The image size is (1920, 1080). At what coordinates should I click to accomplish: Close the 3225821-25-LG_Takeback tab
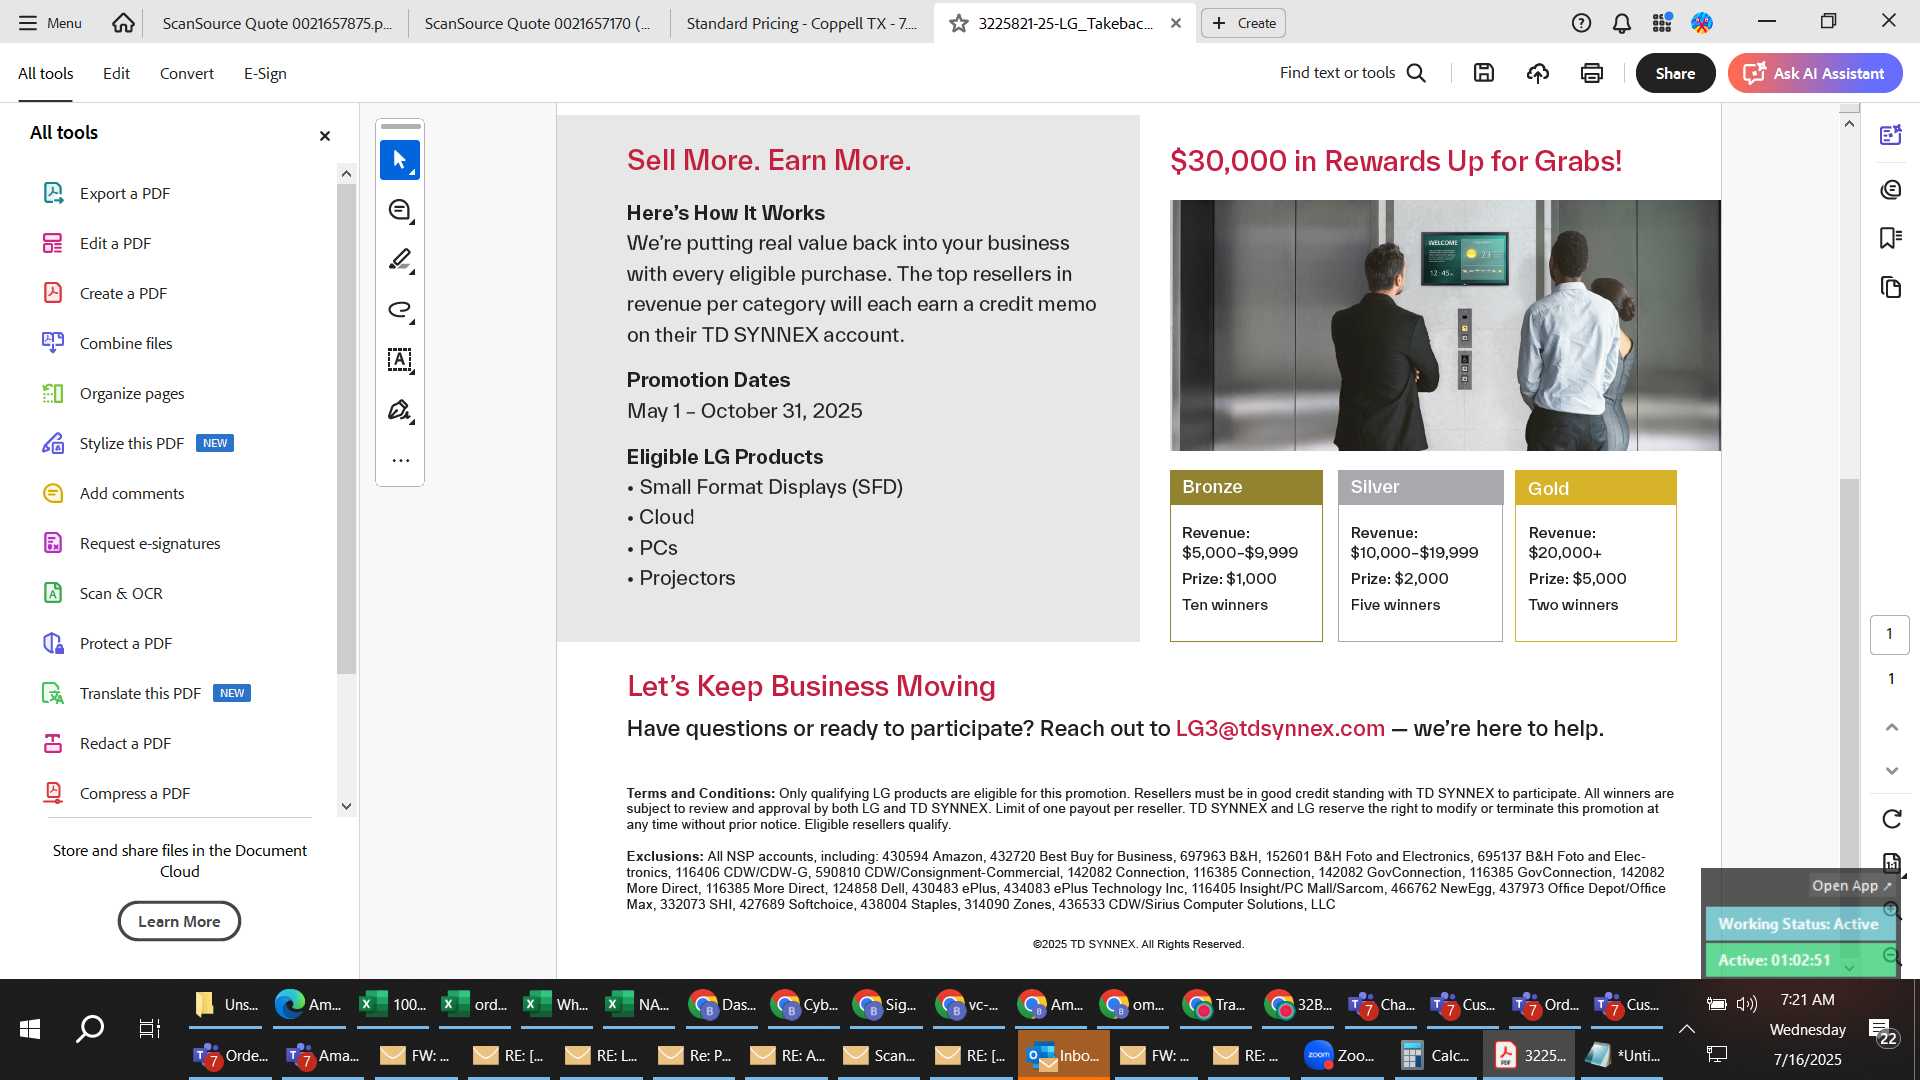(1176, 23)
